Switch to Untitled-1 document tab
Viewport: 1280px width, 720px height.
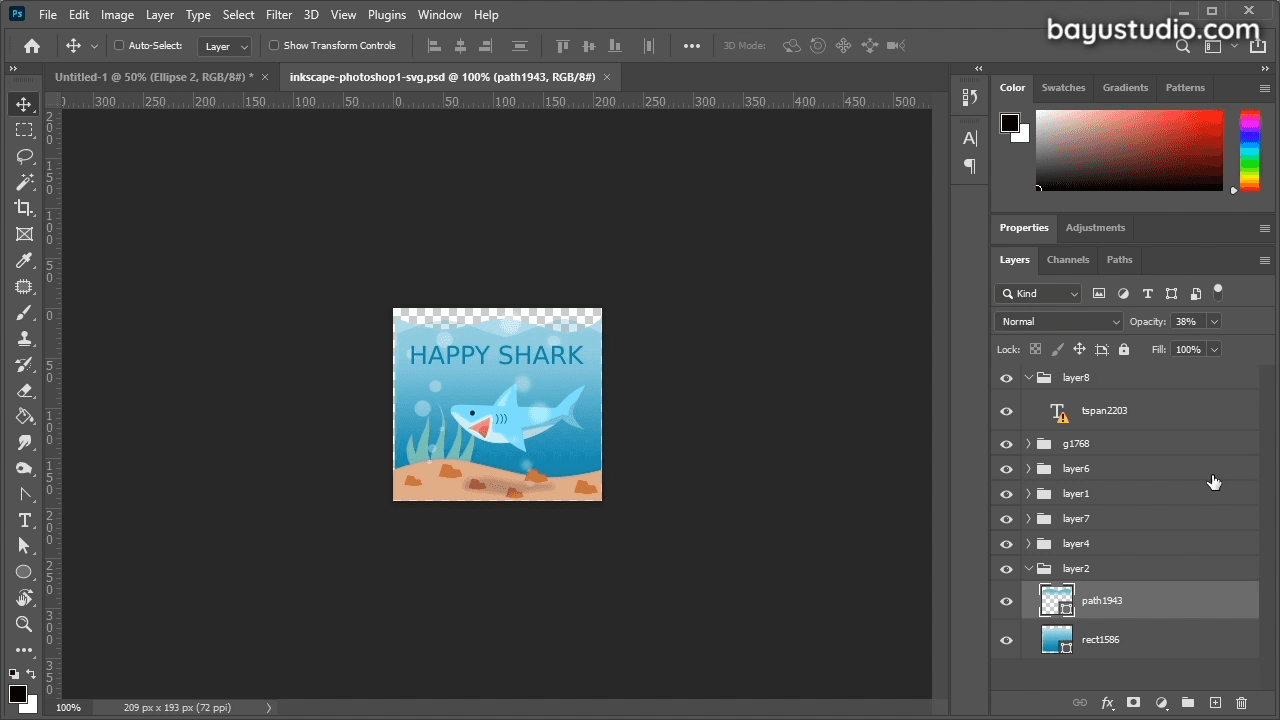click(x=154, y=77)
